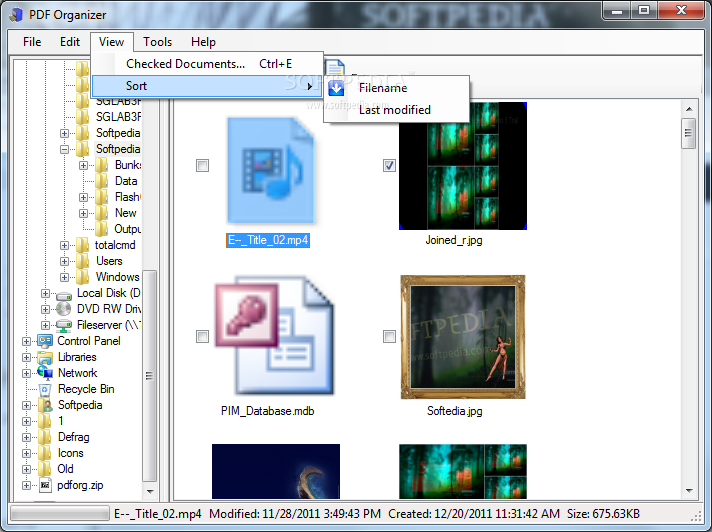Click the DVD RW Drive disc icon

[64, 309]
